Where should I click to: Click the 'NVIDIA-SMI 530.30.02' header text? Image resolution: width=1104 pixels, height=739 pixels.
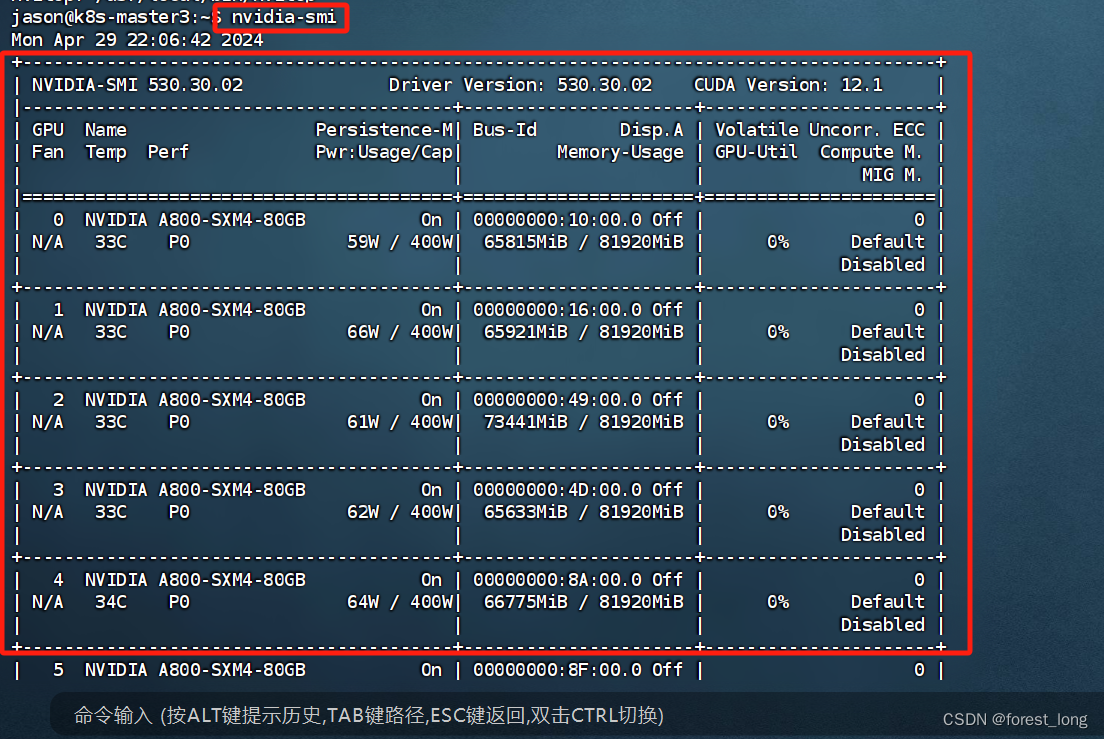(137, 85)
